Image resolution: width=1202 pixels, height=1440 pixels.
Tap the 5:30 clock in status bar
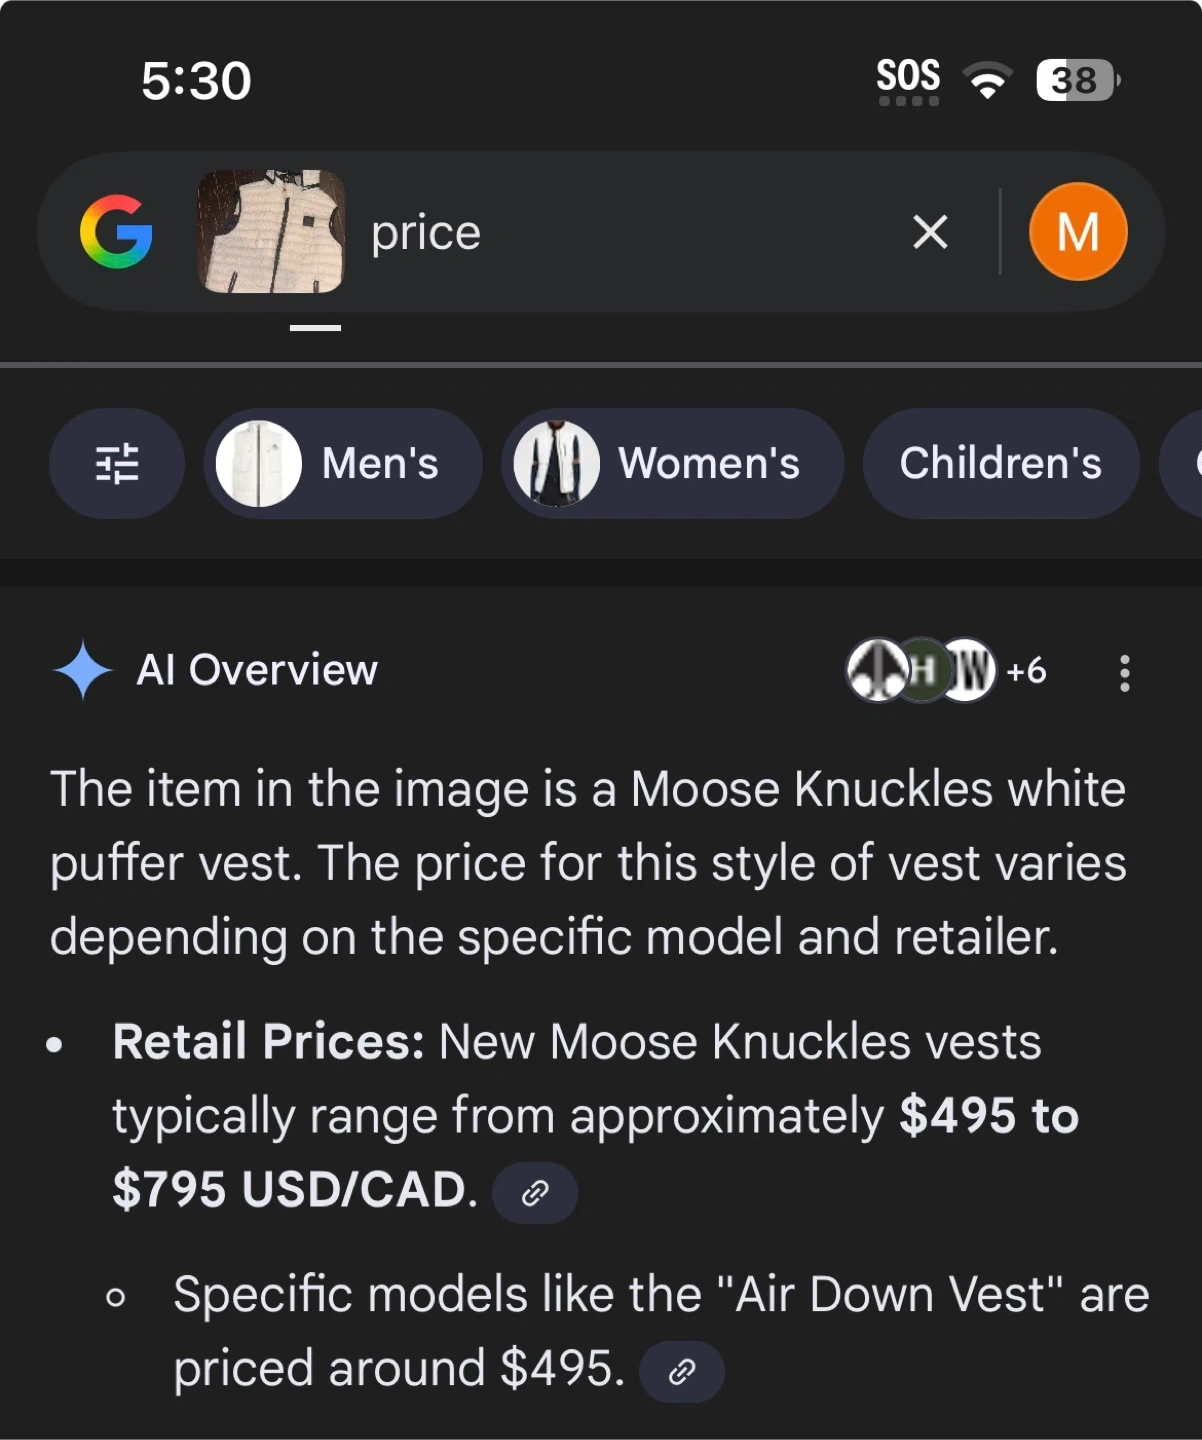[196, 81]
